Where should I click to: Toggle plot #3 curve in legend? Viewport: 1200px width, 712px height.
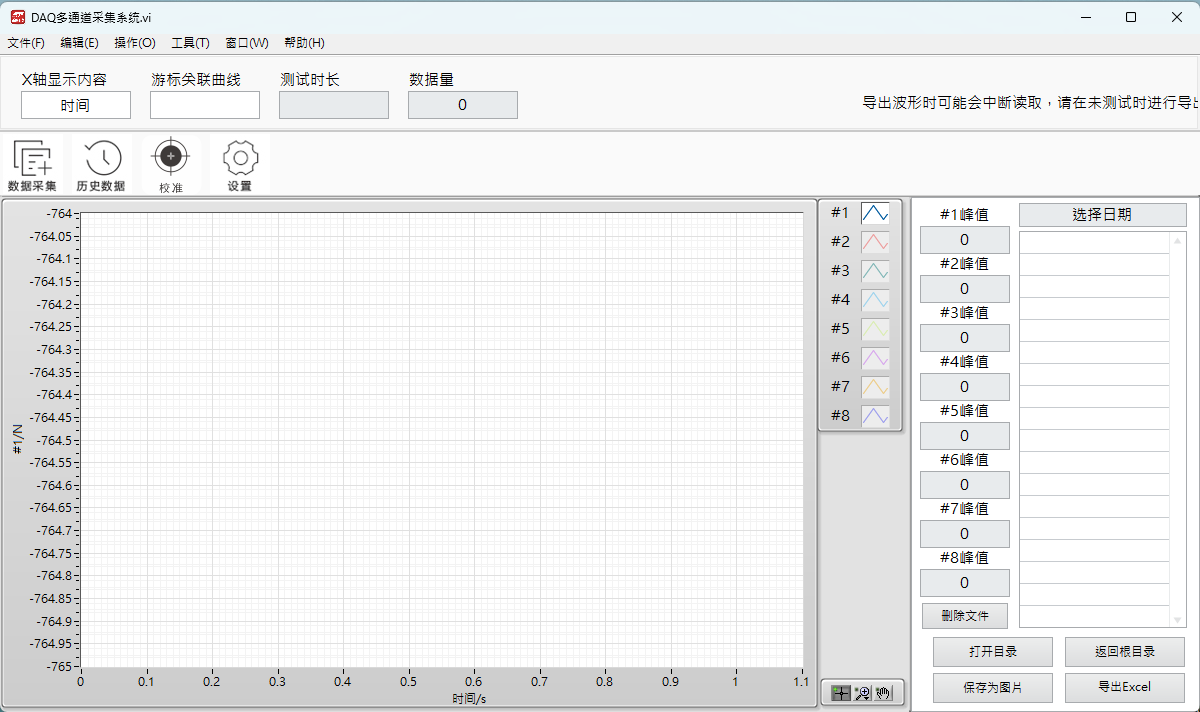[875, 271]
